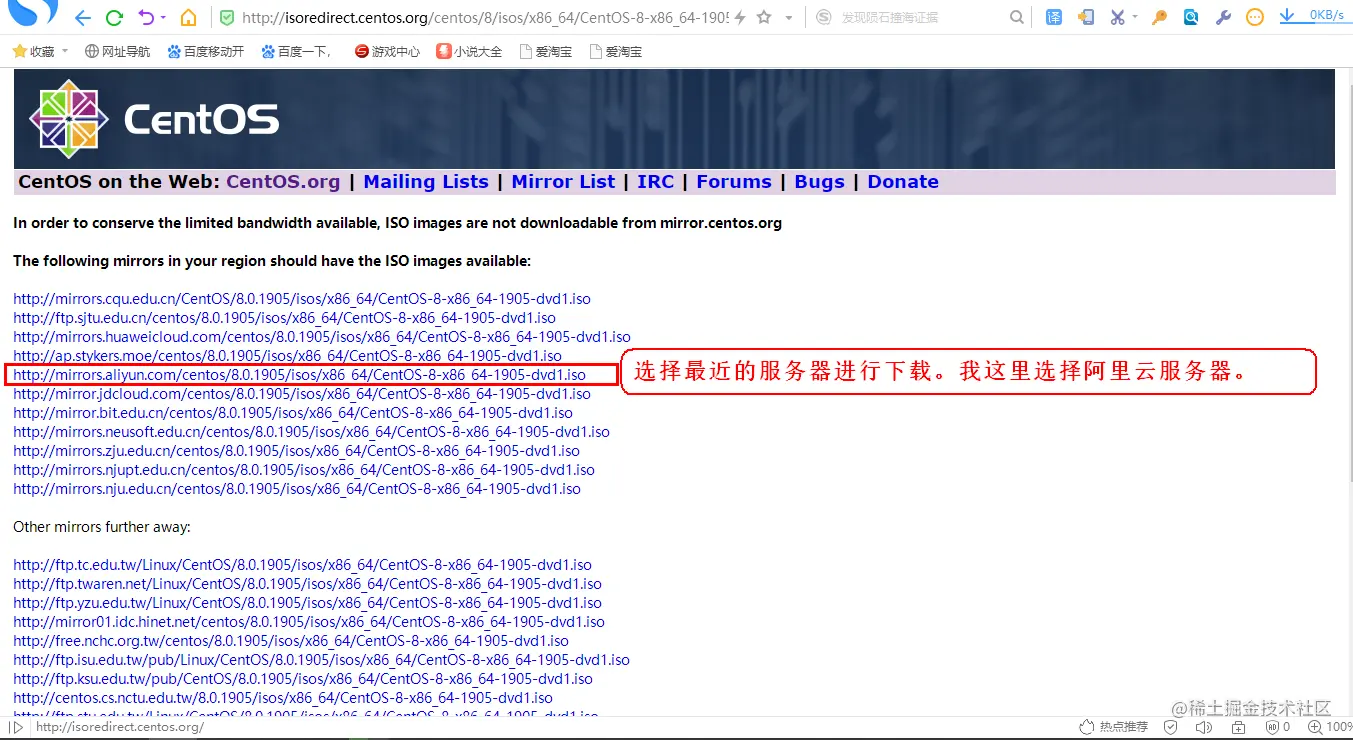Click the magnifier search icon

(x=1016, y=17)
